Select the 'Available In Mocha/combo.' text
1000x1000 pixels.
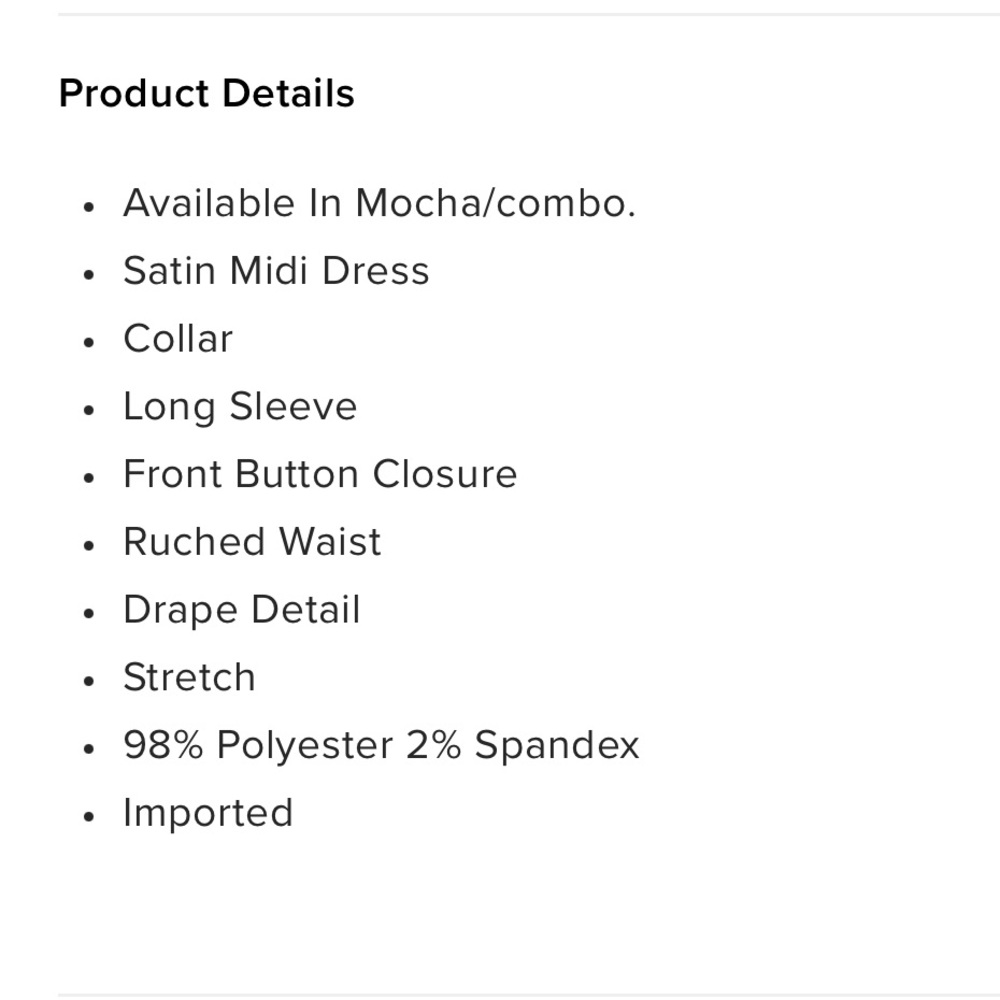[x=379, y=203]
